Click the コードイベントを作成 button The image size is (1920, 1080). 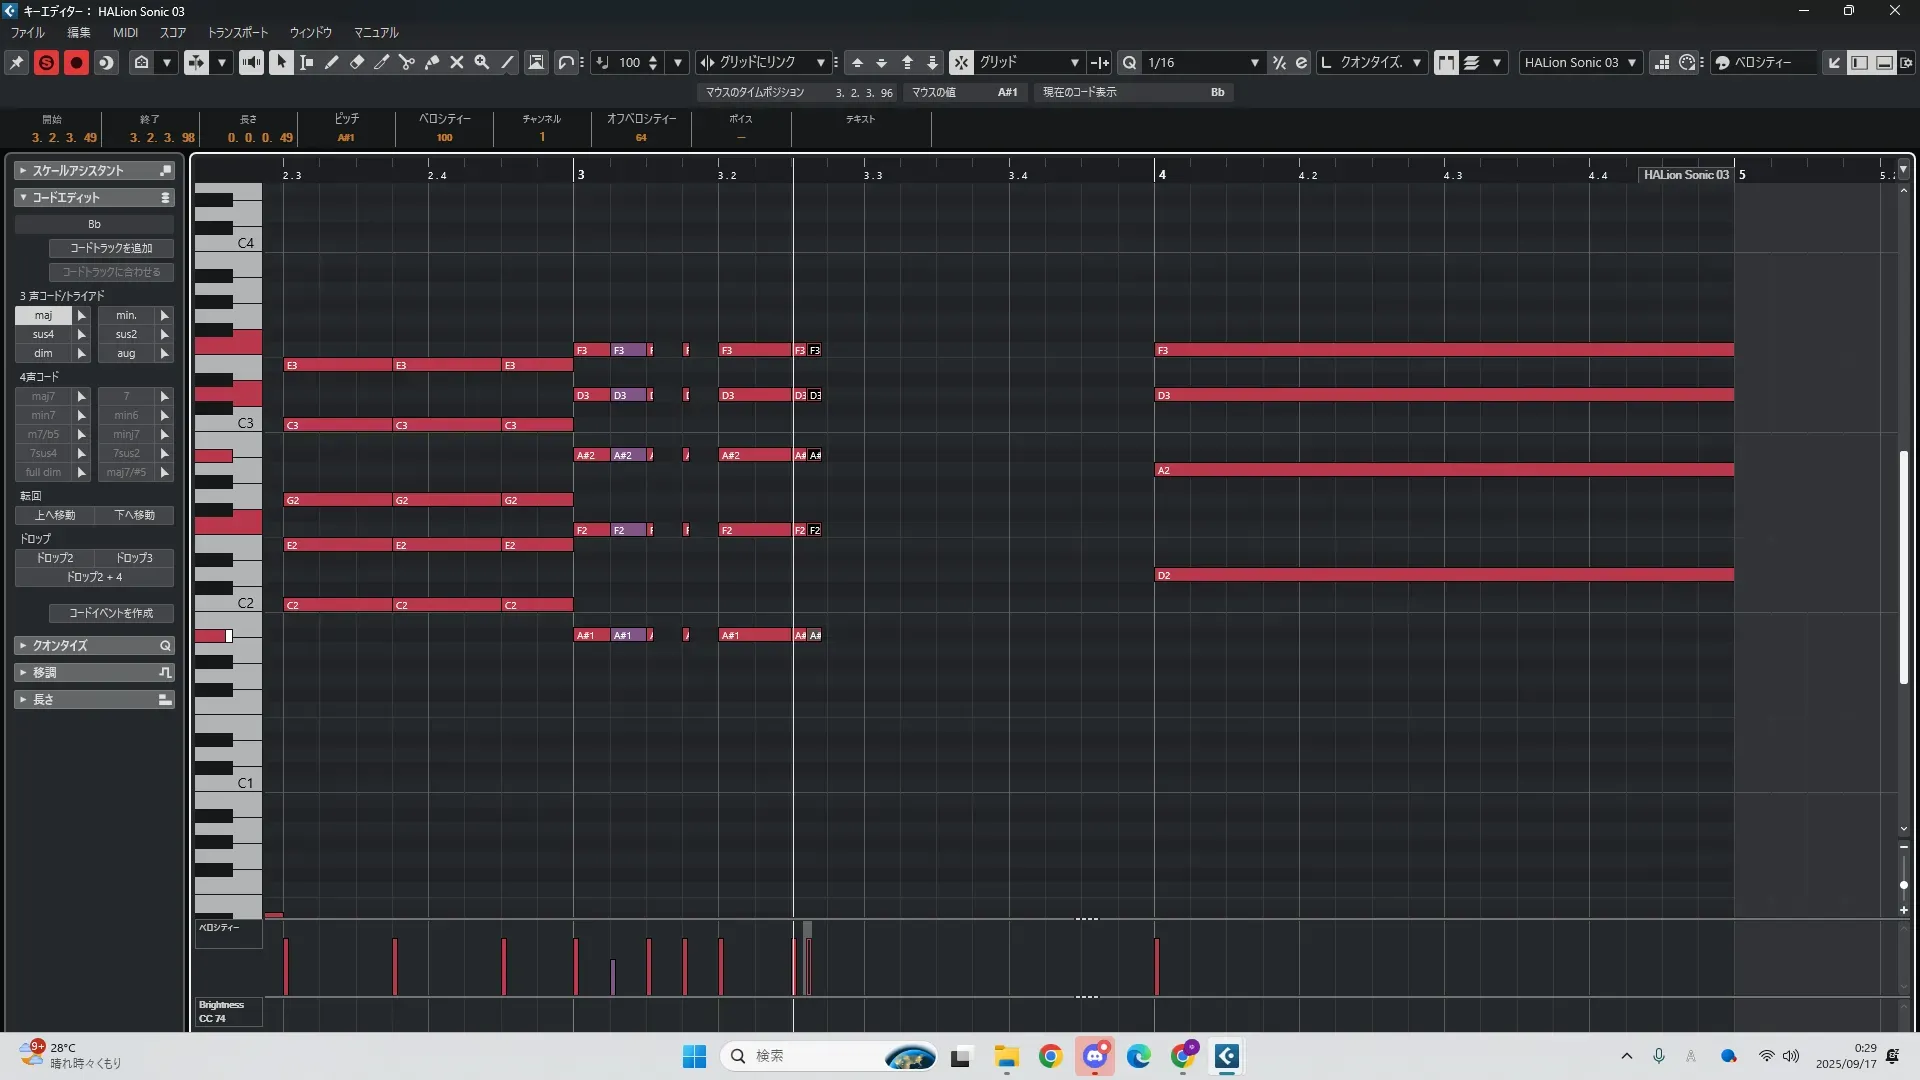coord(111,613)
